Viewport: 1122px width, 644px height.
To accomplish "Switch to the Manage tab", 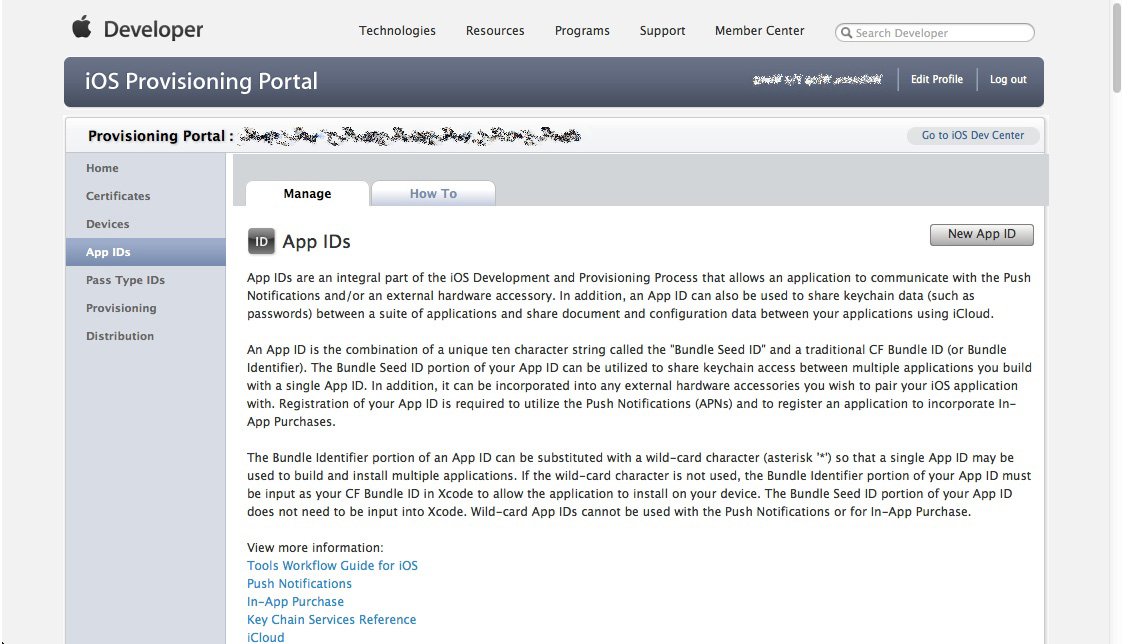I will (x=307, y=193).
